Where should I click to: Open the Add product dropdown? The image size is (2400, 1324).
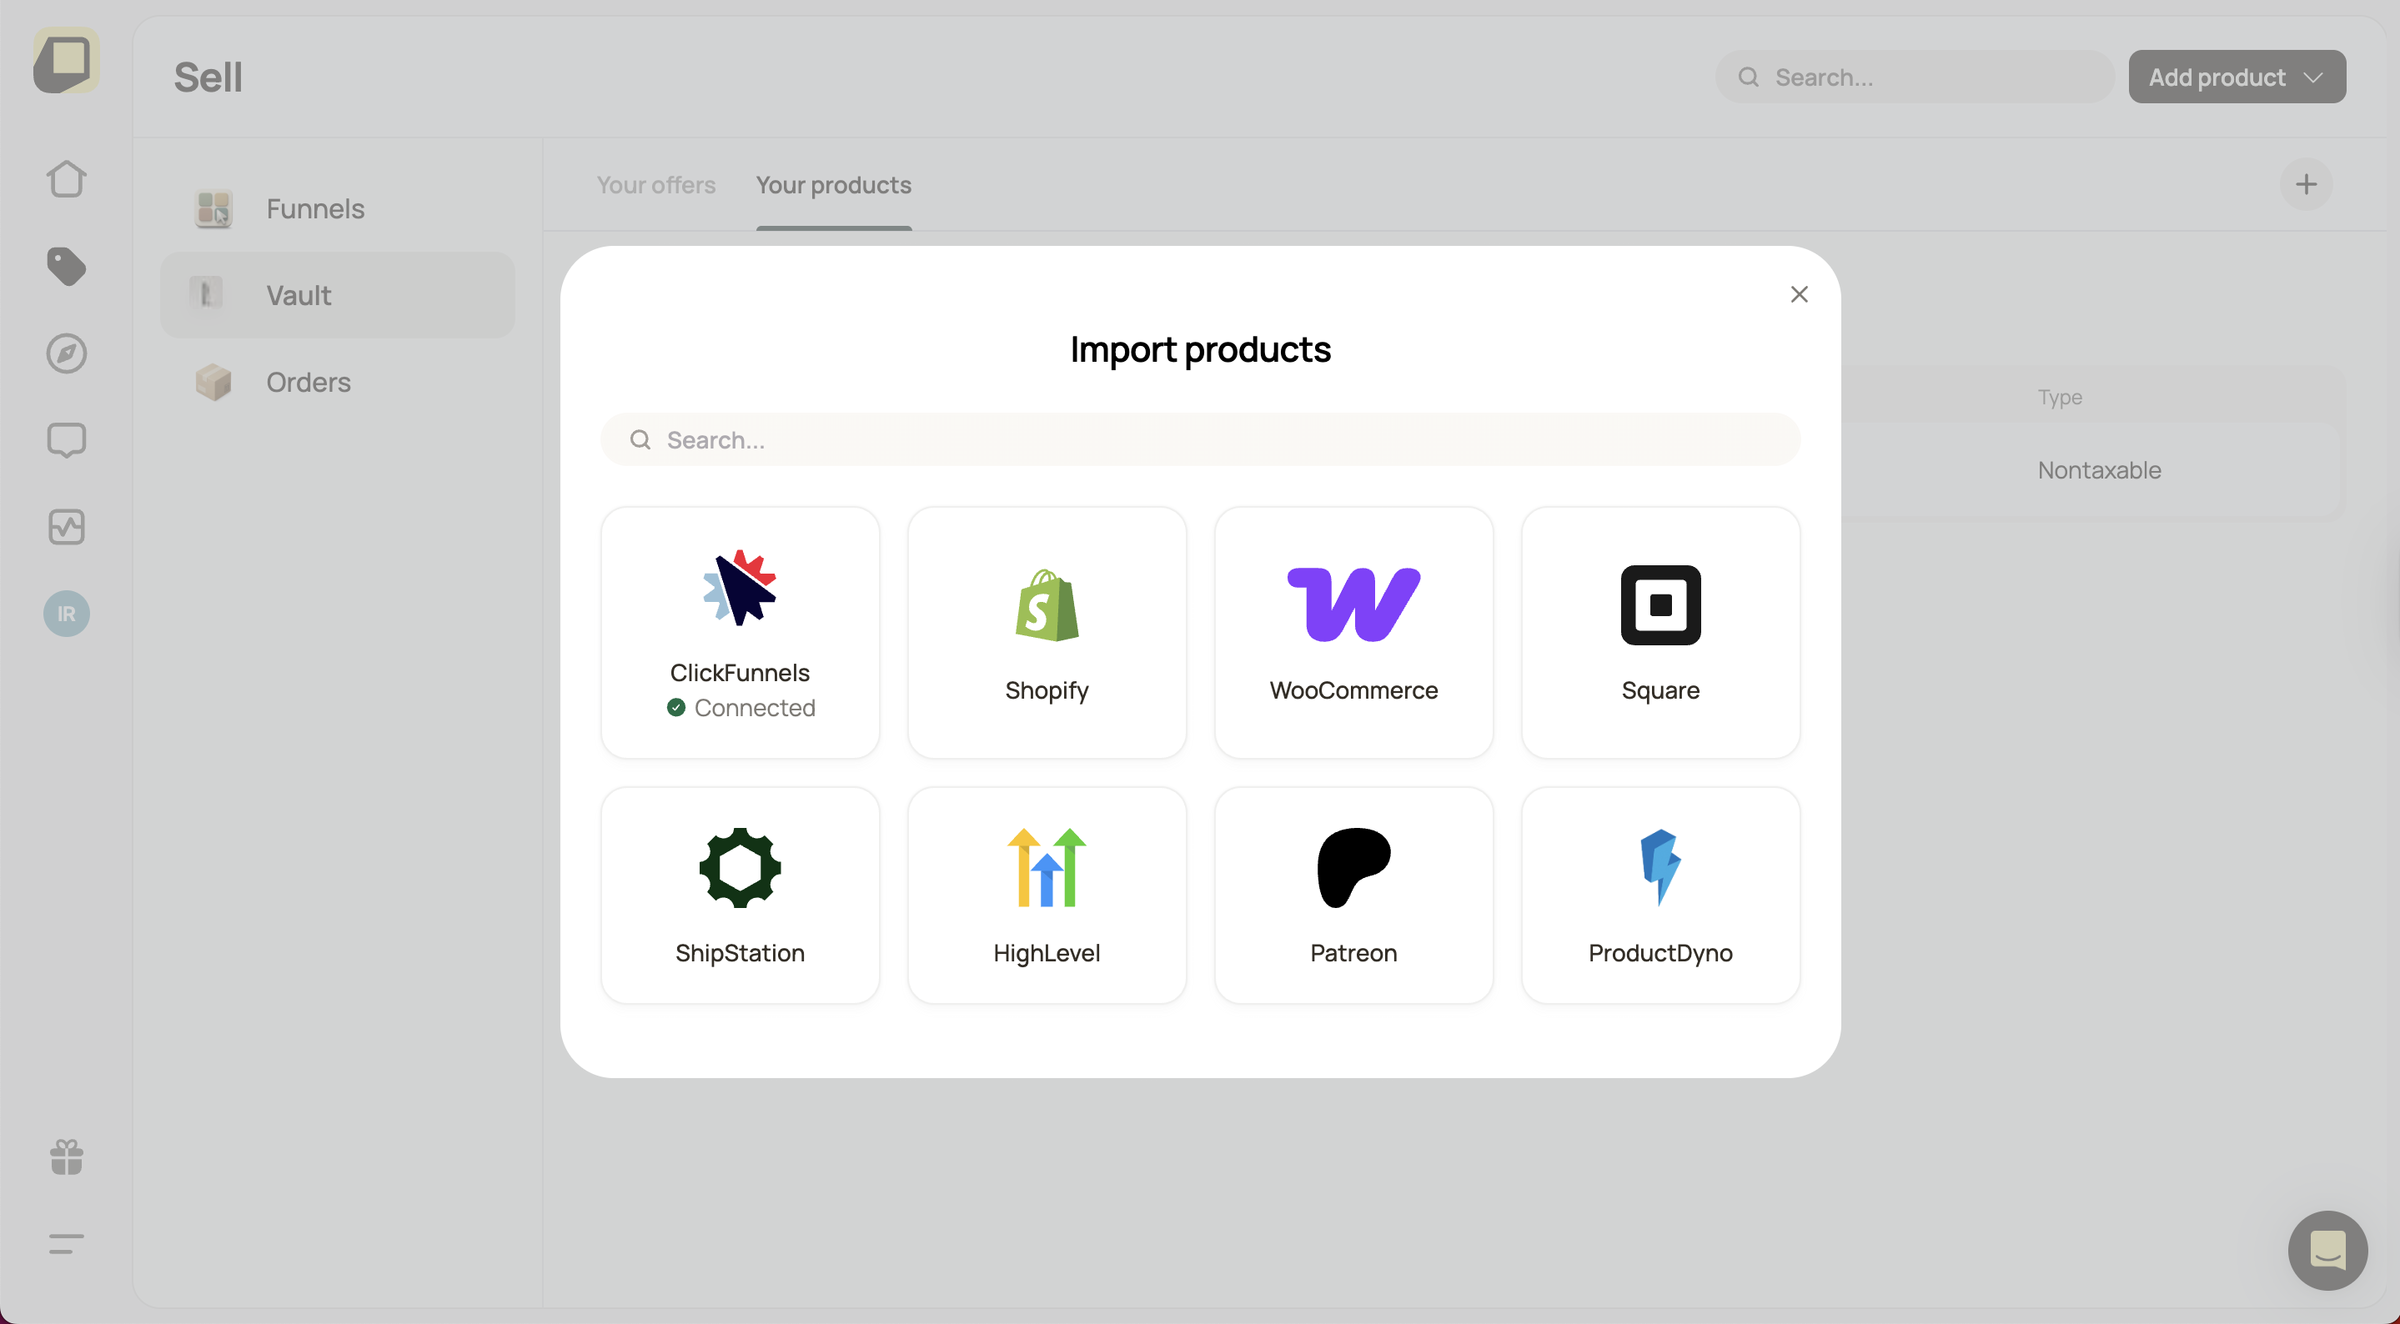[x=2237, y=76]
